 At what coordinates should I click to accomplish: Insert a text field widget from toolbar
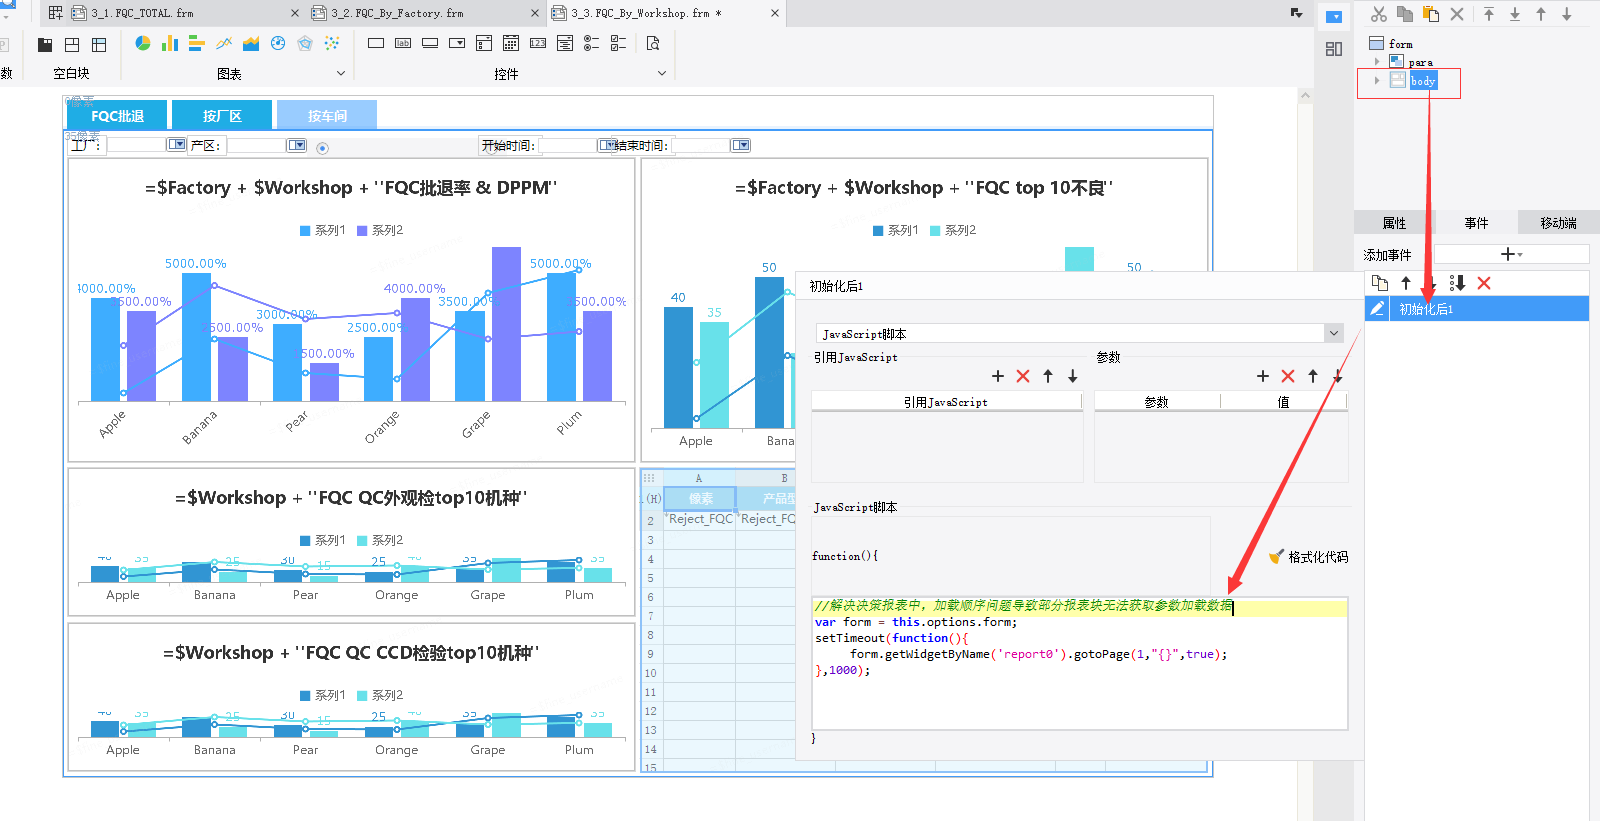376,43
